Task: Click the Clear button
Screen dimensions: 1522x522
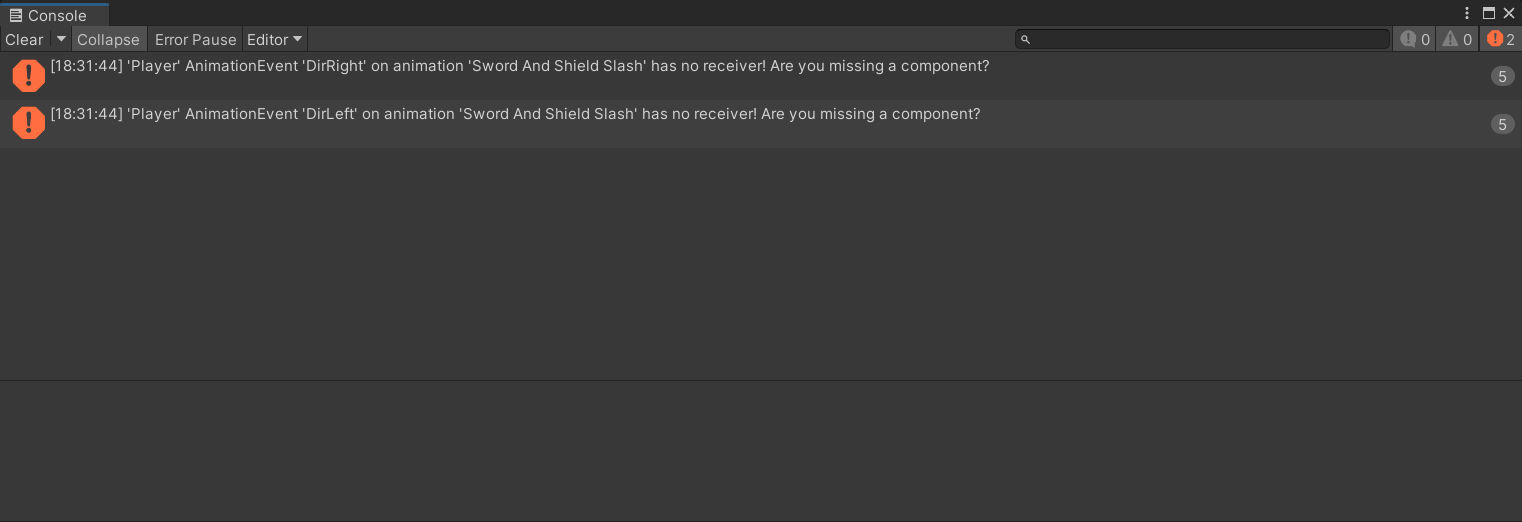Action: (x=24, y=40)
